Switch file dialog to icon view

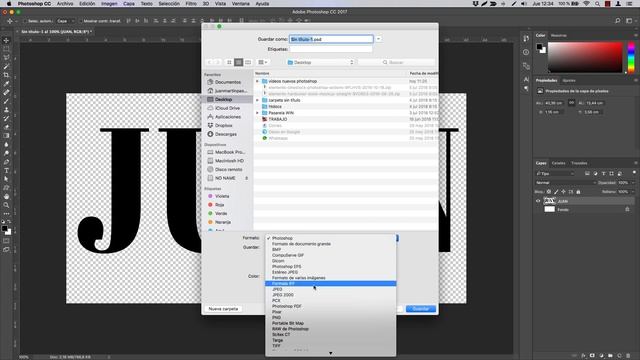(229, 62)
